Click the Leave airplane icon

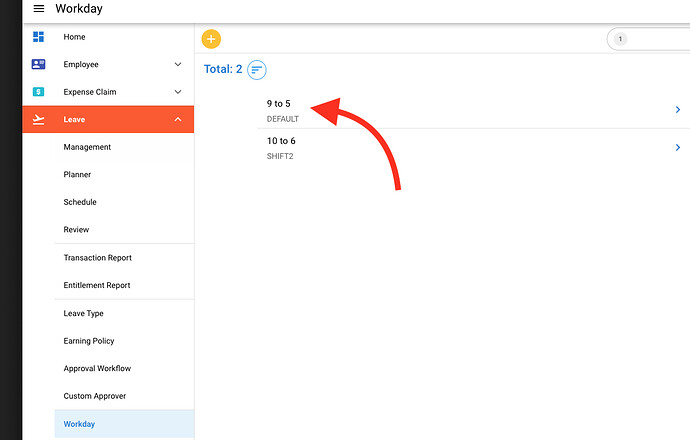pos(38,119)
